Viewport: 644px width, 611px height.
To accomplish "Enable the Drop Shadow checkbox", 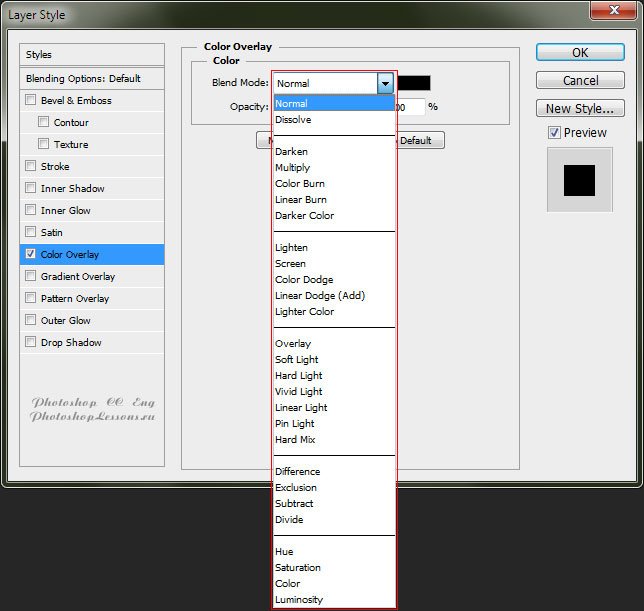I will 31,342.
